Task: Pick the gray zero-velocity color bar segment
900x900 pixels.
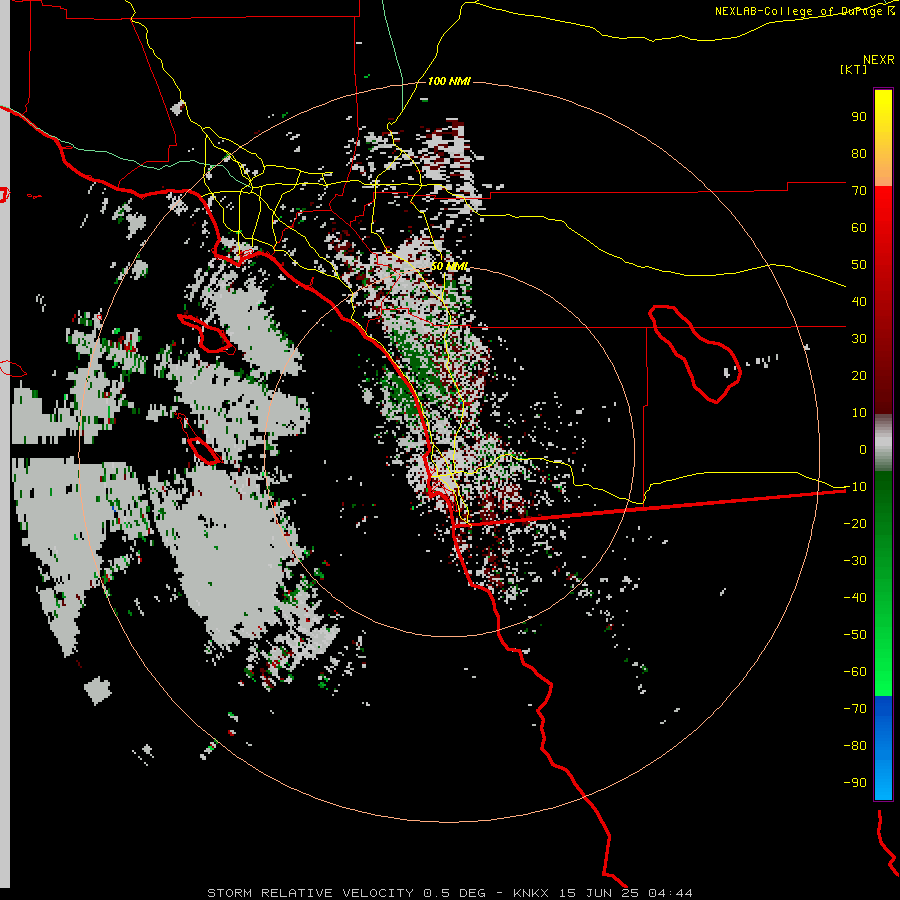Action: 883,443
